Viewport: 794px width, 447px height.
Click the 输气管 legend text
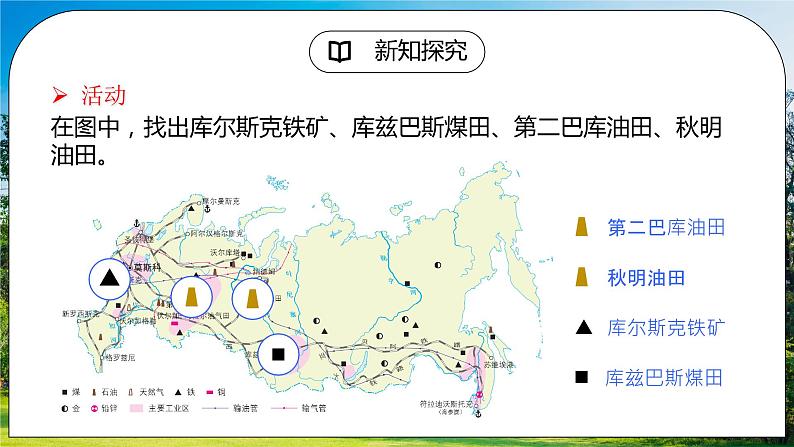pyautogui.click(x=314, y=409)
